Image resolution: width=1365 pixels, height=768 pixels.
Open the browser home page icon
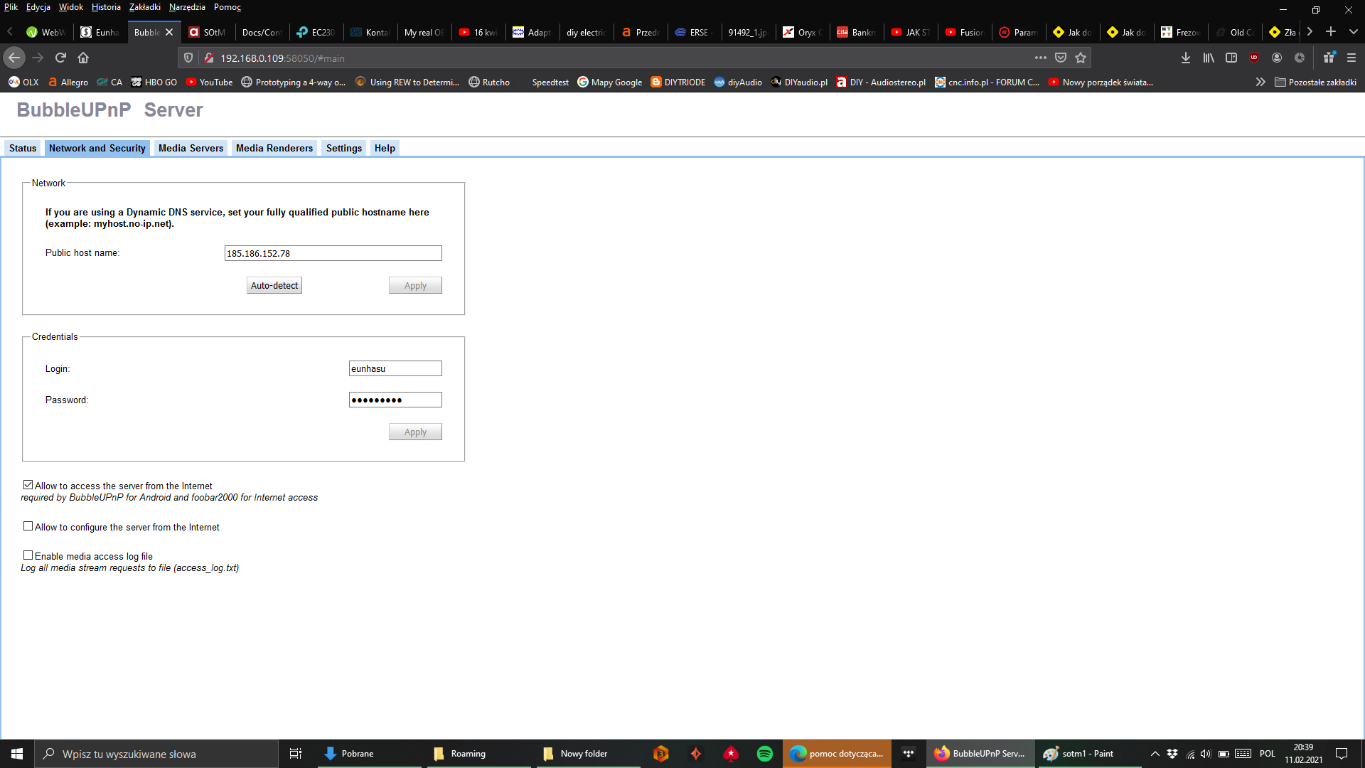[x=83, y=57]
